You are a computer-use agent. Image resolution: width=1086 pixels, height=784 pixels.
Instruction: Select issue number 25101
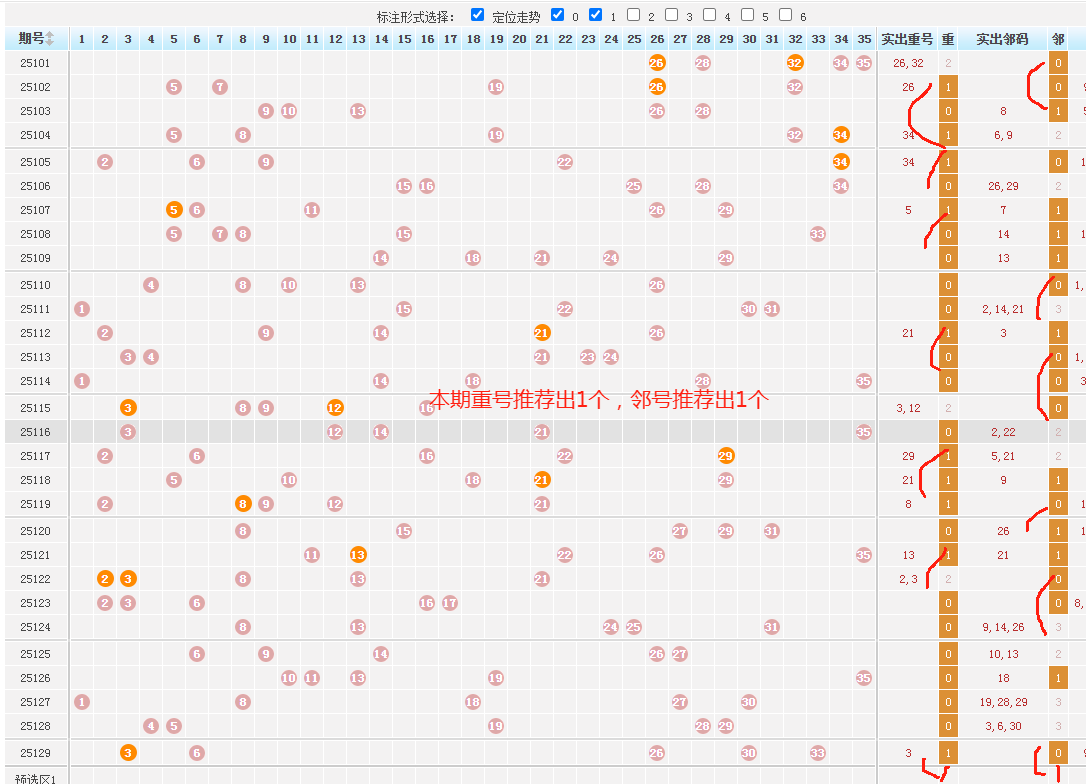pos(35,63)
